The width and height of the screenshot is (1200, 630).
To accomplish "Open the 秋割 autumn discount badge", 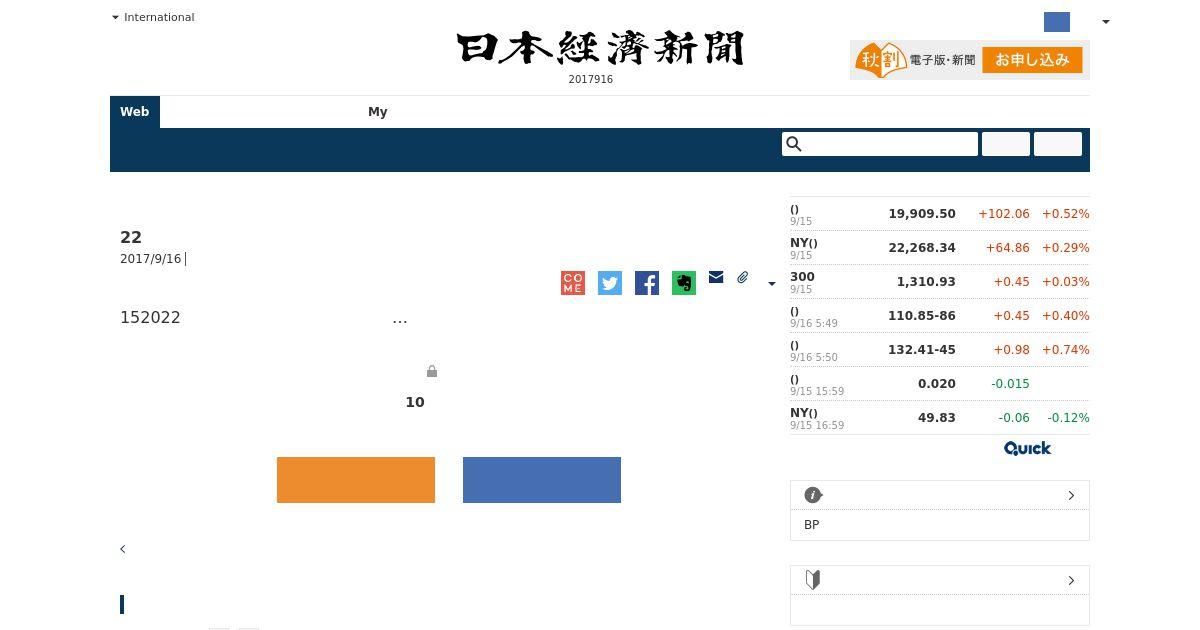I will click(x=881, y=60).
